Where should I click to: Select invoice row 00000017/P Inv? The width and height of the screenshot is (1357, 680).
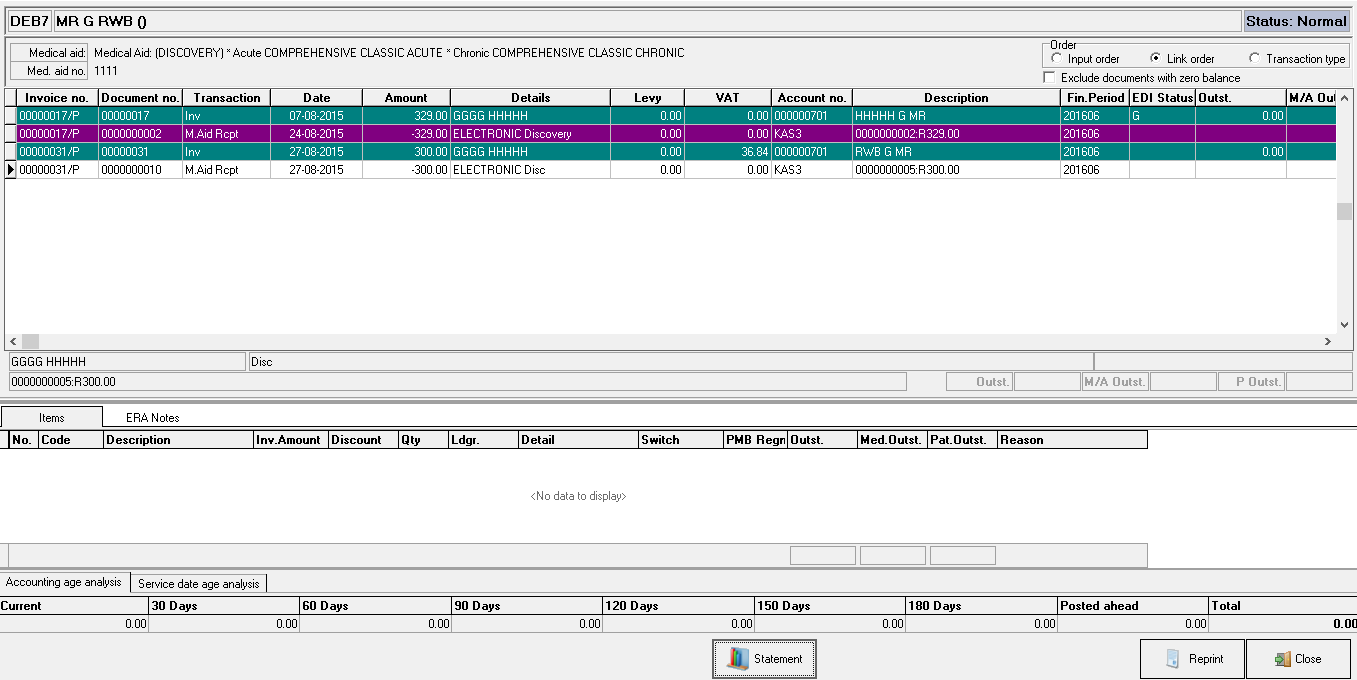671,116
